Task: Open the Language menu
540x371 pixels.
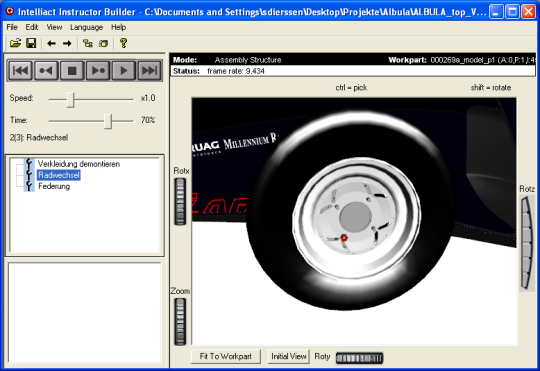Action: pyautogui.click(x=86, y=27)
